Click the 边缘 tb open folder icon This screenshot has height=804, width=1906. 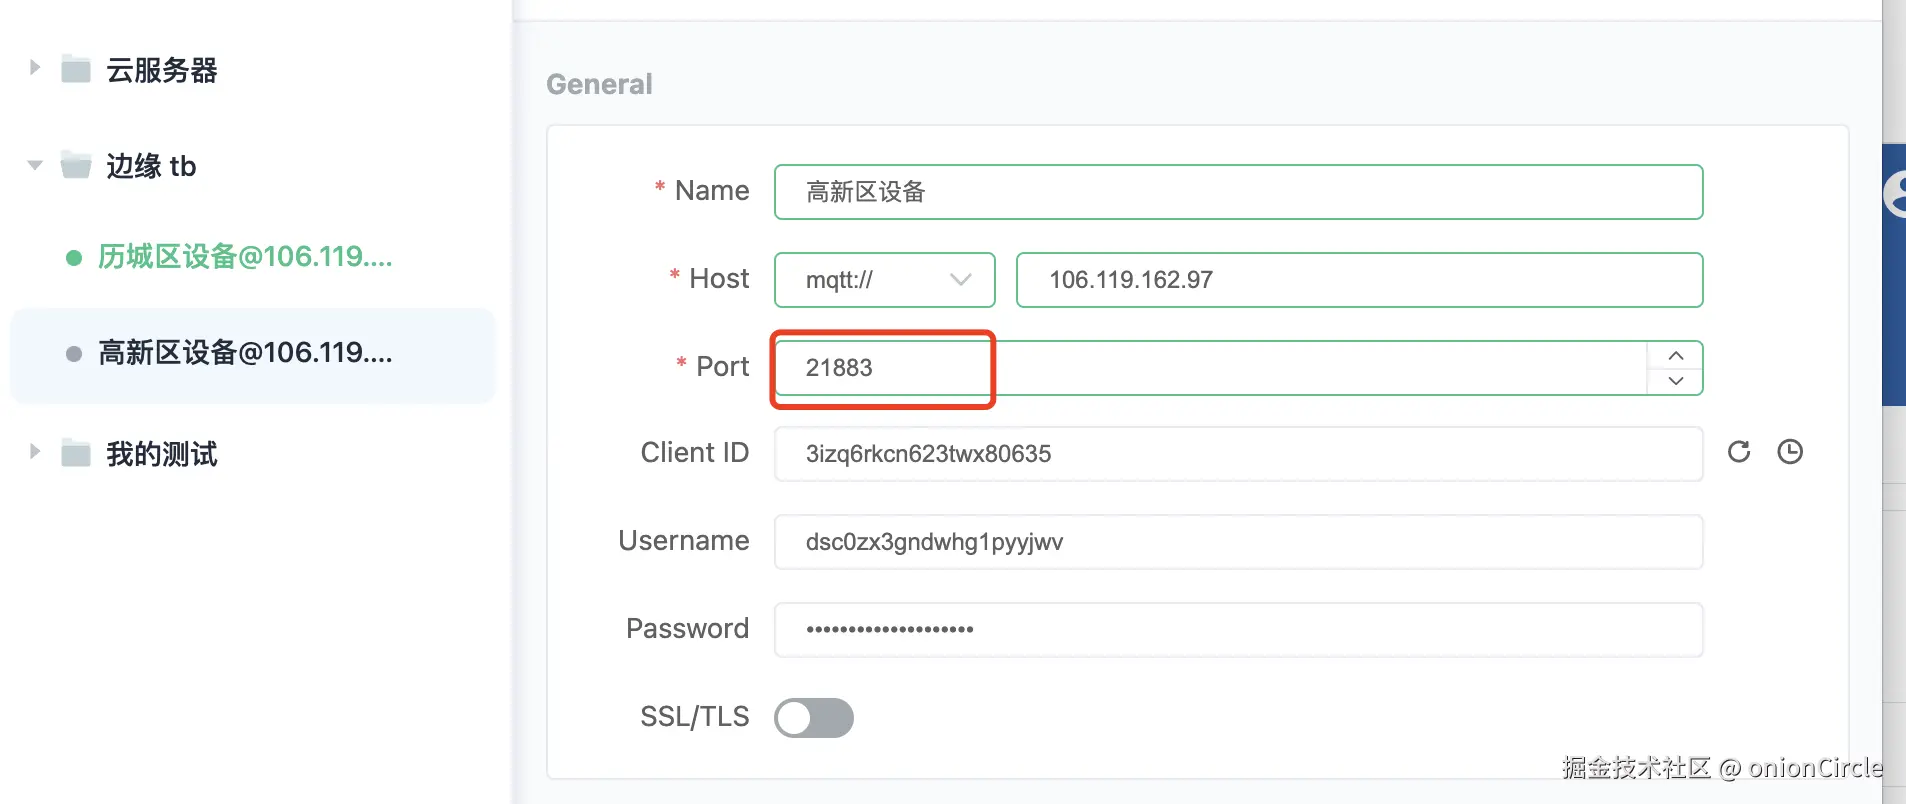coord(76,165)
